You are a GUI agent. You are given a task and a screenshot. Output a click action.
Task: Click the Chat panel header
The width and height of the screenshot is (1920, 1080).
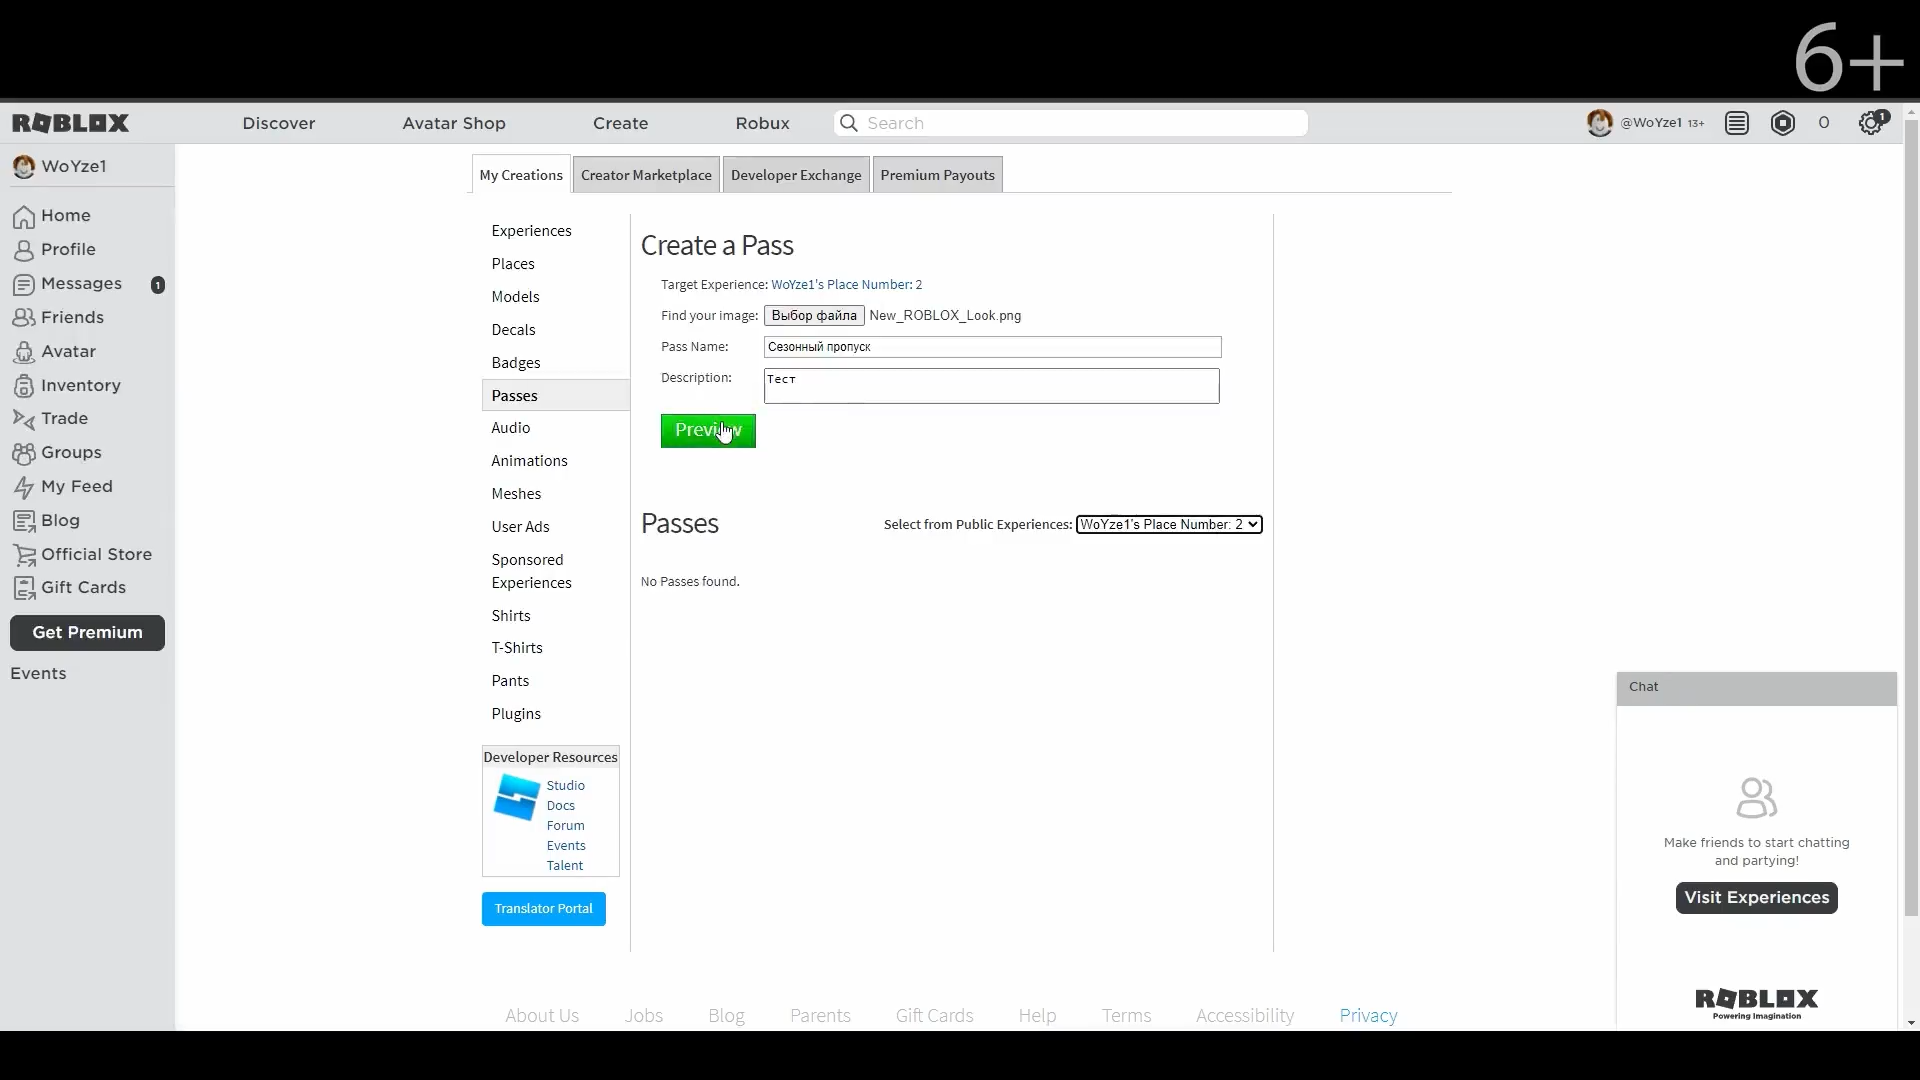click(x=1757, y=688)
